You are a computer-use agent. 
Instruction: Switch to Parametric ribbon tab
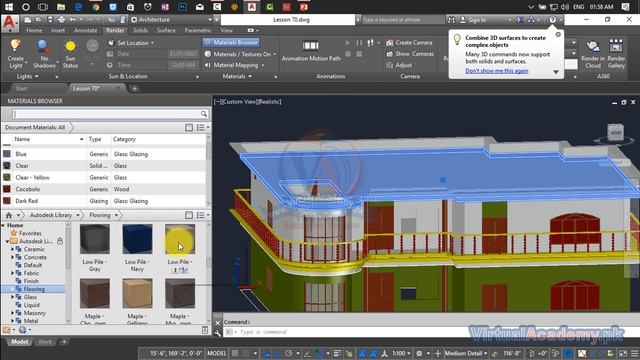coord(198,30)
